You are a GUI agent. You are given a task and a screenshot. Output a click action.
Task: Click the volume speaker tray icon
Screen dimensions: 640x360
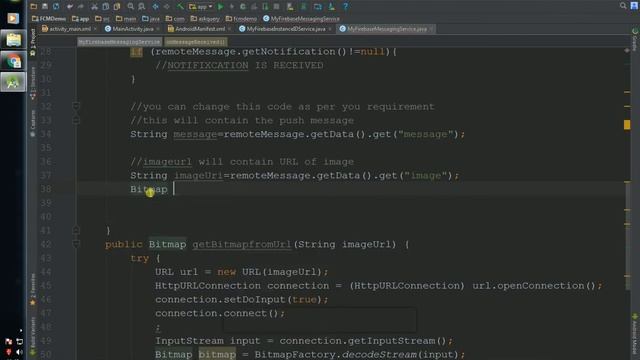click(x=19, y=352)
